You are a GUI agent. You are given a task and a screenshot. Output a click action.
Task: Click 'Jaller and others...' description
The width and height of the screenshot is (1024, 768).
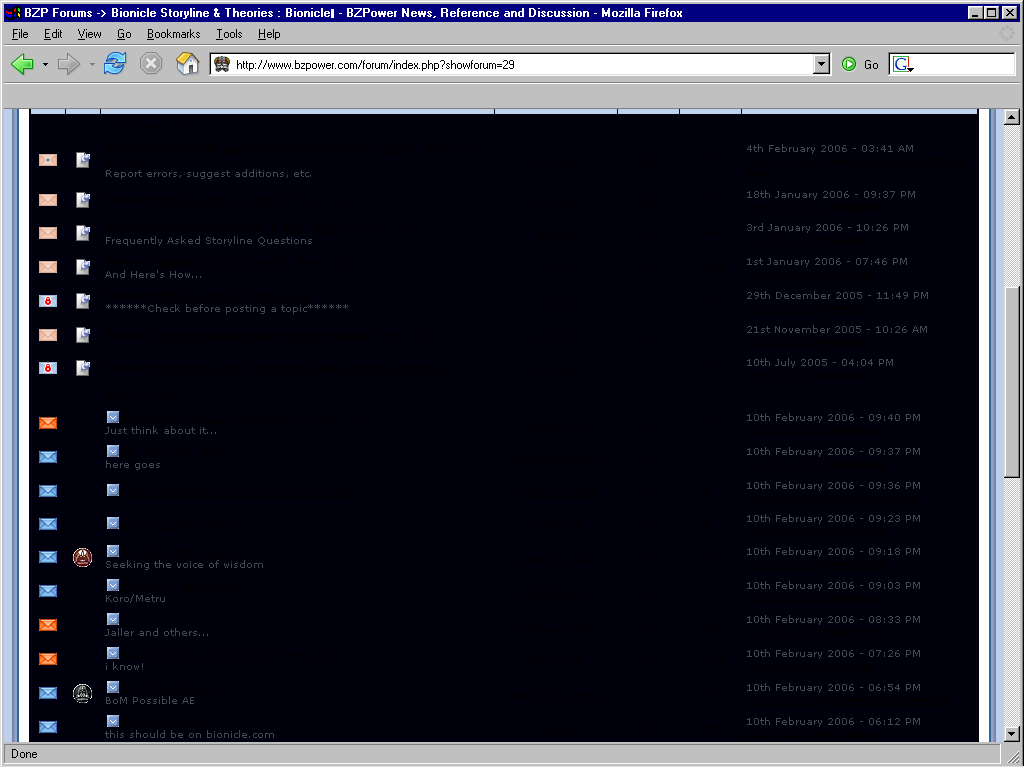157,632
